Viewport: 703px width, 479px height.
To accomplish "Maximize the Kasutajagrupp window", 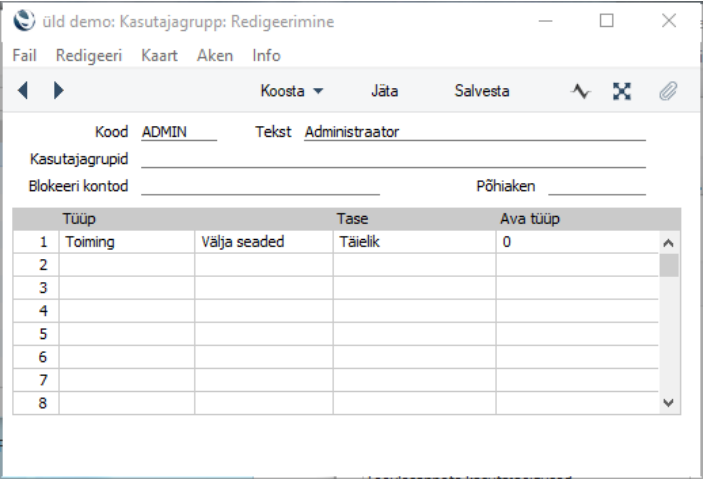I will coord(607,21).
